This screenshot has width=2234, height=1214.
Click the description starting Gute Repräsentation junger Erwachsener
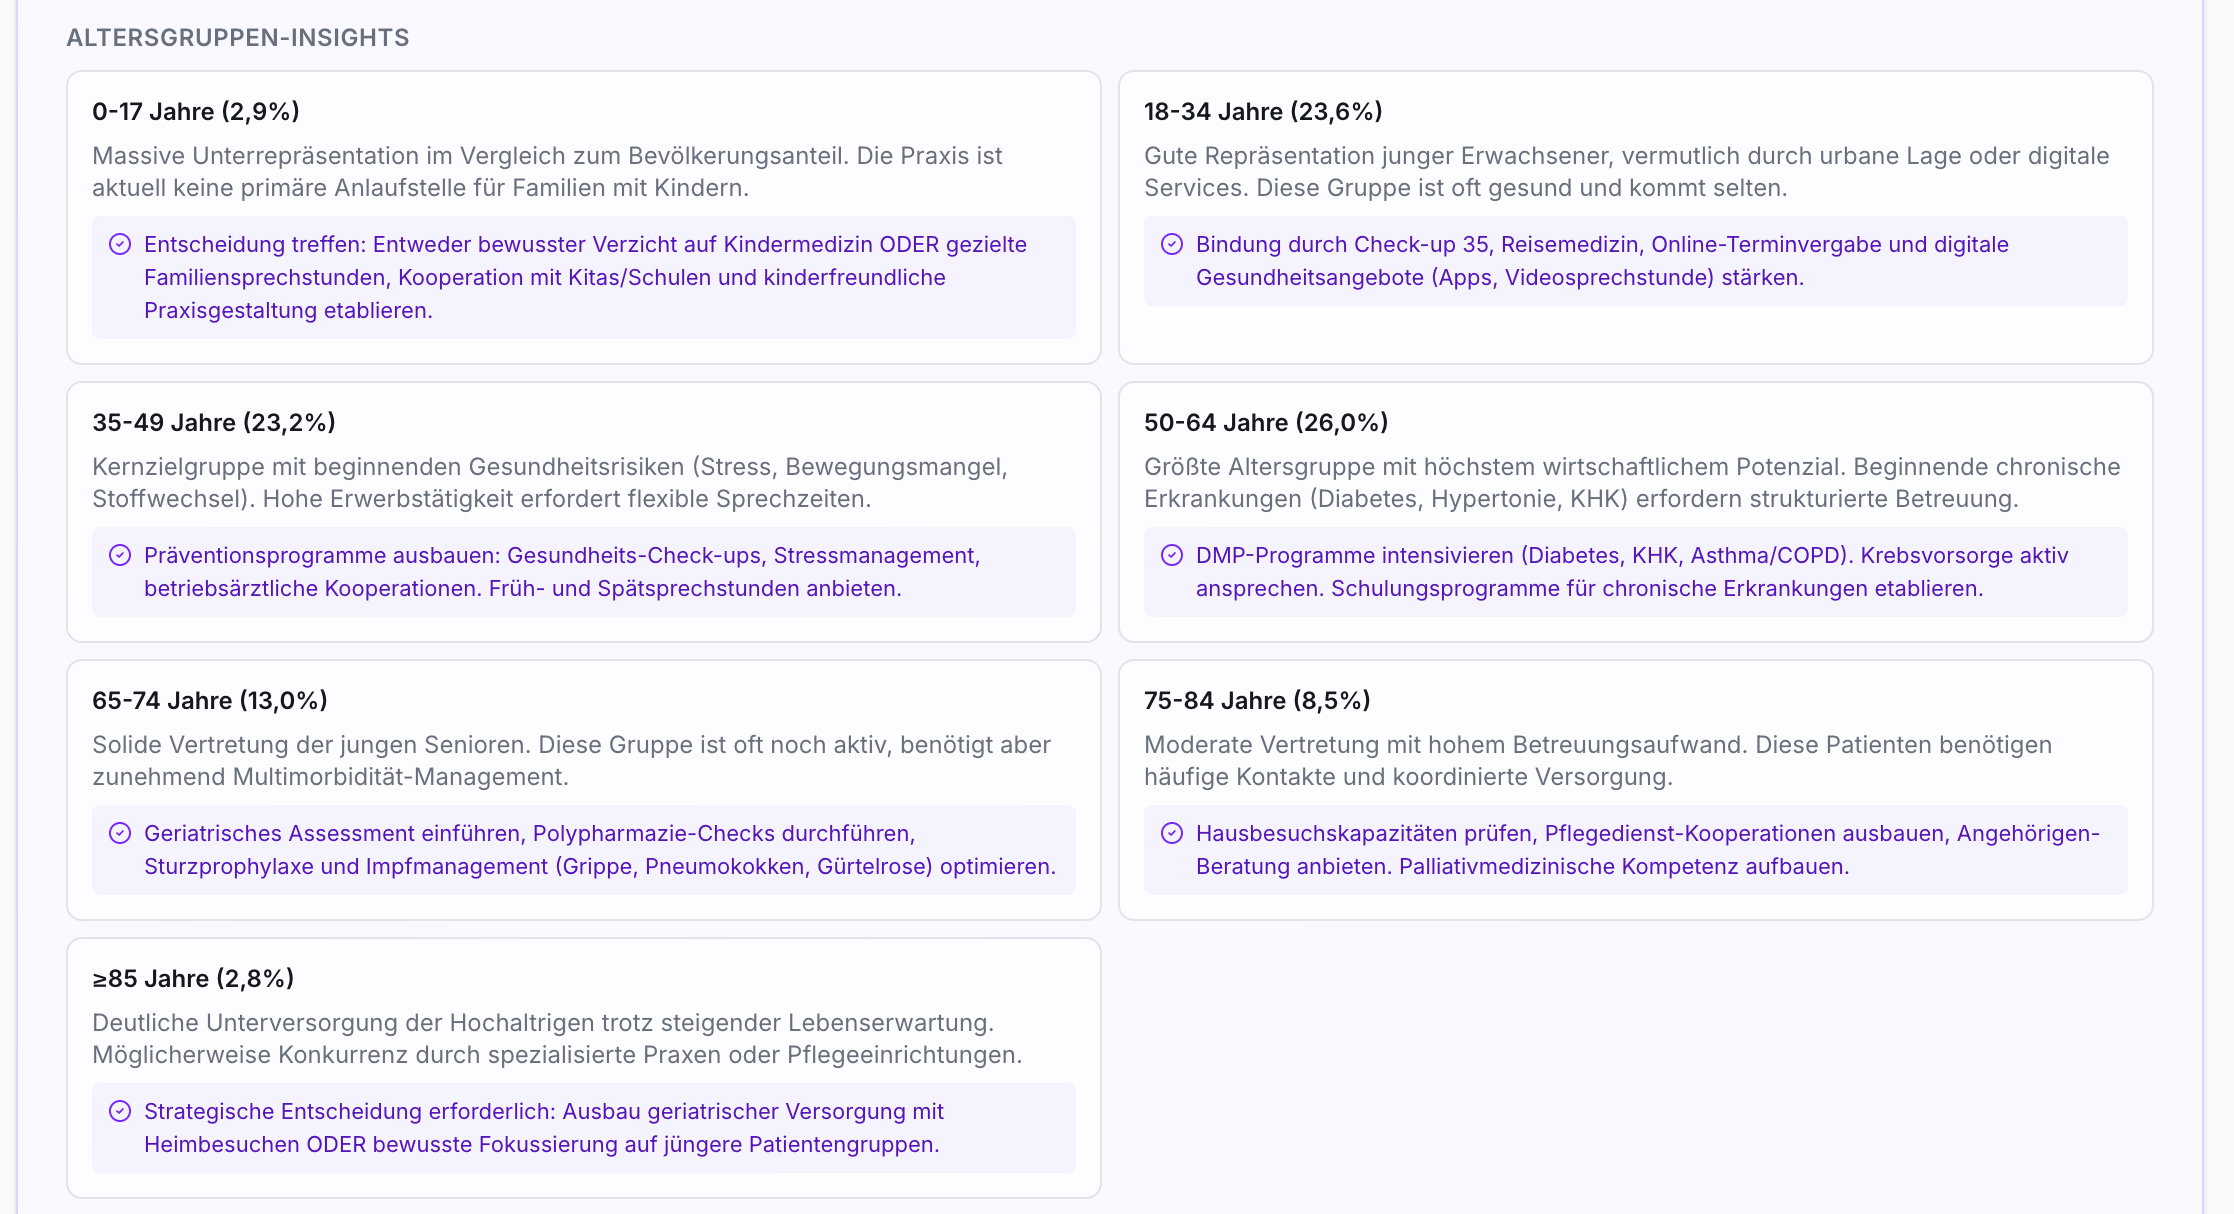1627,172
